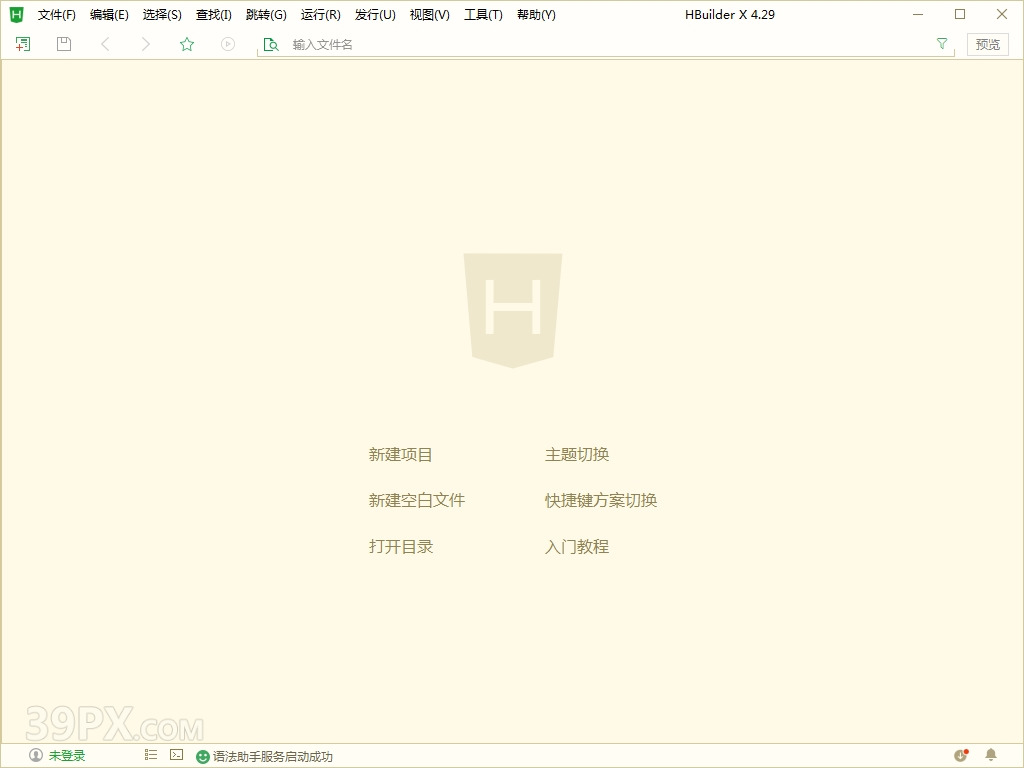
Task: Open the 帮助(Y) menu
Action: [536, 14]
